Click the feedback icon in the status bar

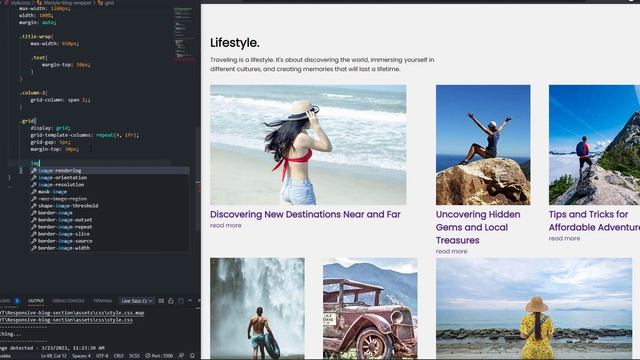tap(182, 356)
